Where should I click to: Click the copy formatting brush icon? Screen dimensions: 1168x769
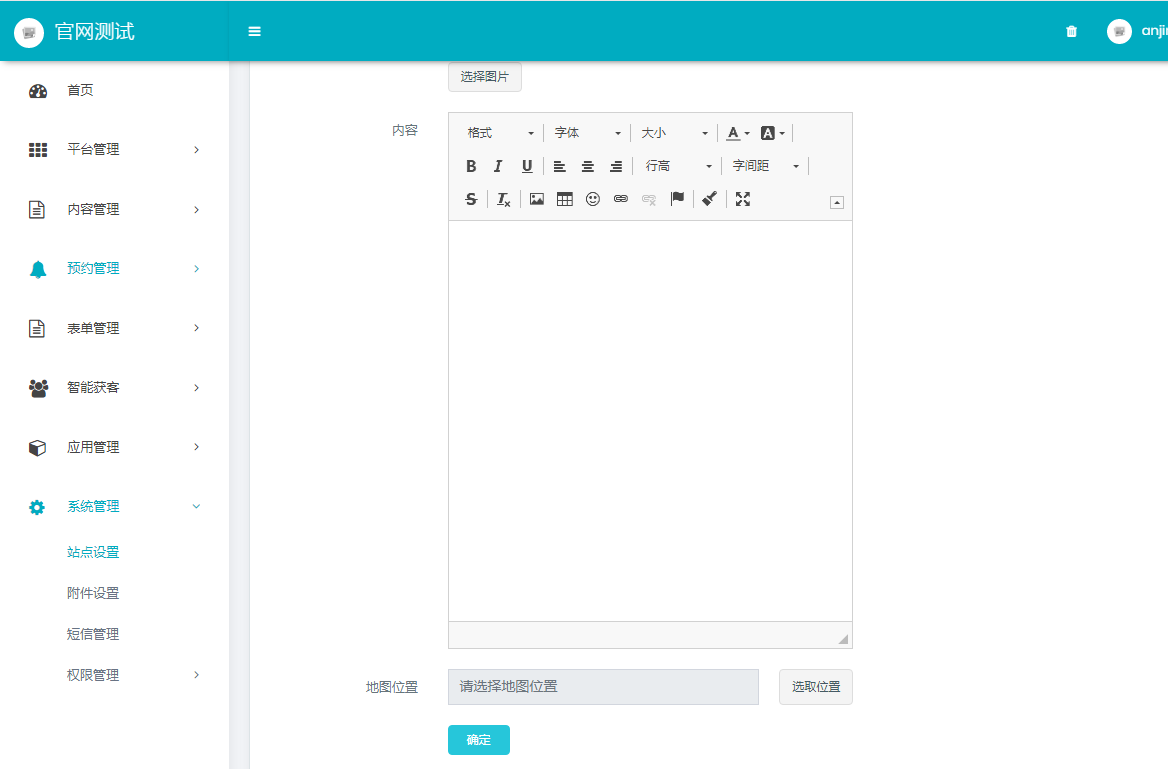(709, 199)
